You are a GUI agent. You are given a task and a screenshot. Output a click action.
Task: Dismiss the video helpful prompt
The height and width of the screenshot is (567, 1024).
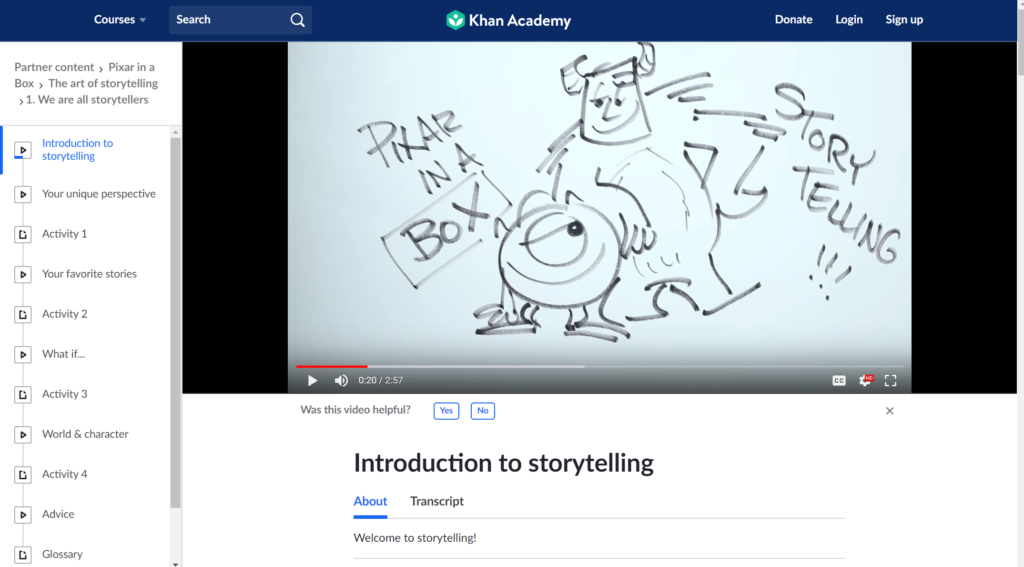point(889,411)
